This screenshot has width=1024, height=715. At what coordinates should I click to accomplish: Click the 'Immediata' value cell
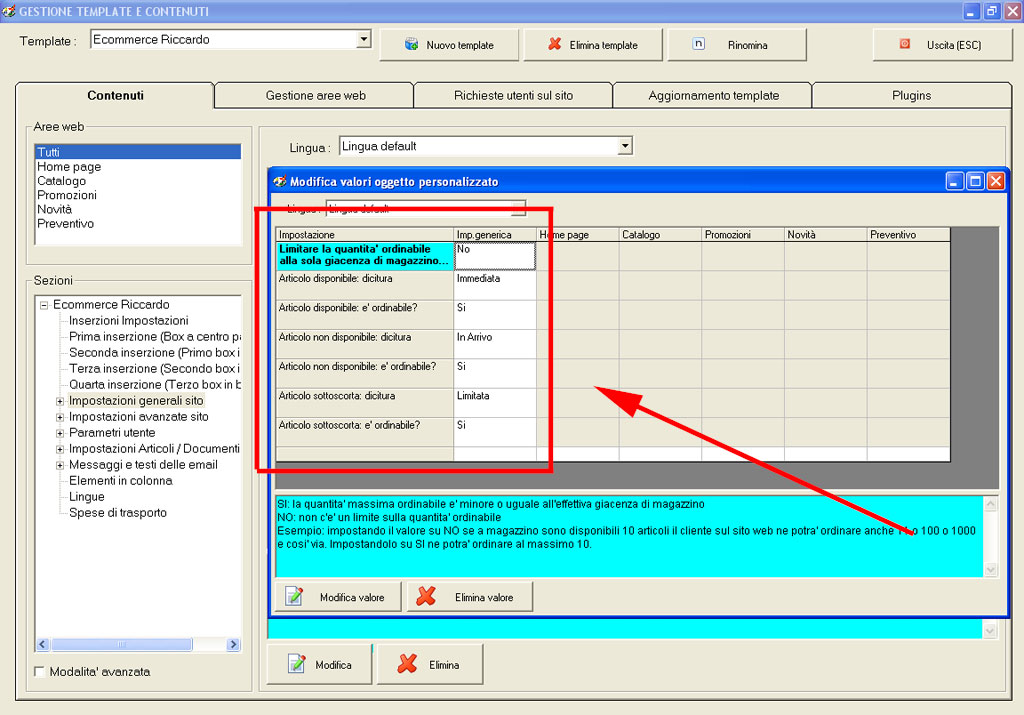[x=494, y=285]
